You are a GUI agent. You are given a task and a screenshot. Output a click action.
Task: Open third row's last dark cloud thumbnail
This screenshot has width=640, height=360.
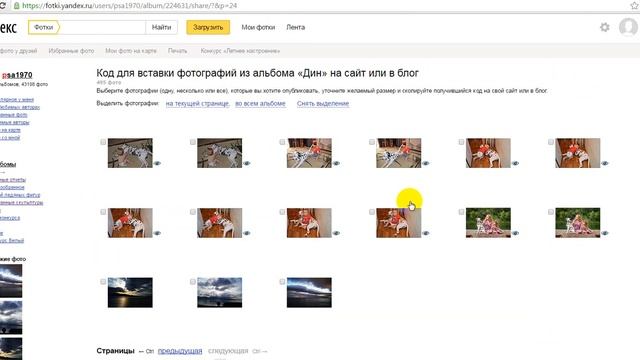pyautogui.click(x=309, y=293)
